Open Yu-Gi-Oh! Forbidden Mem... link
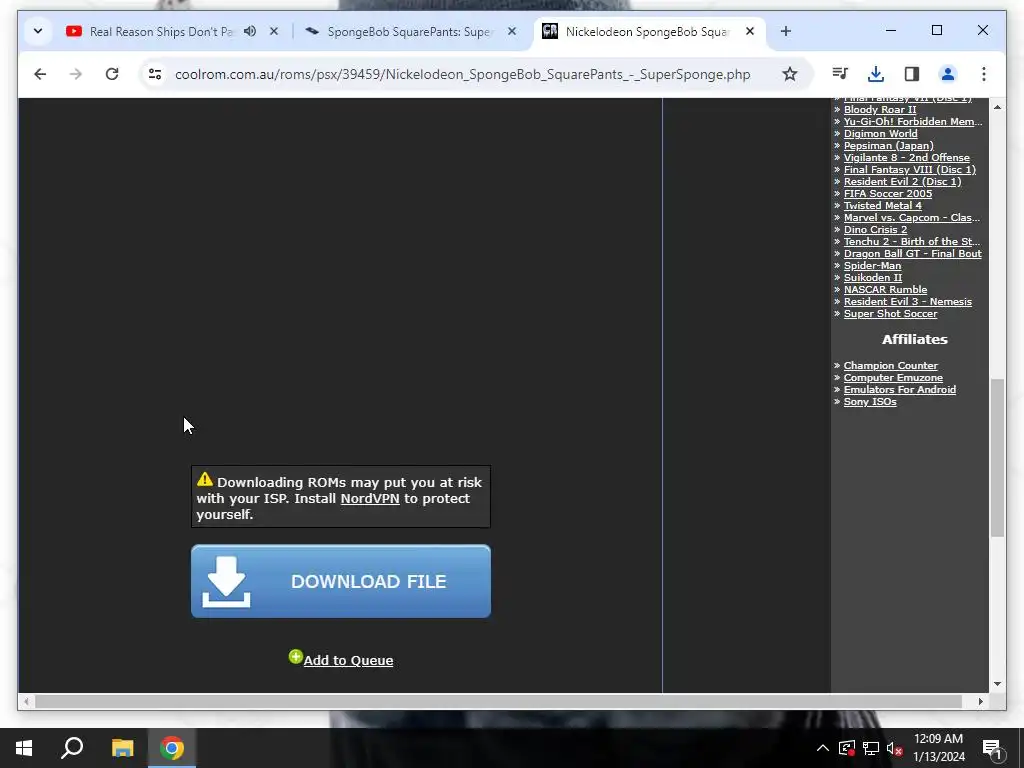1024x768 pixels. [x=913, y=121]
